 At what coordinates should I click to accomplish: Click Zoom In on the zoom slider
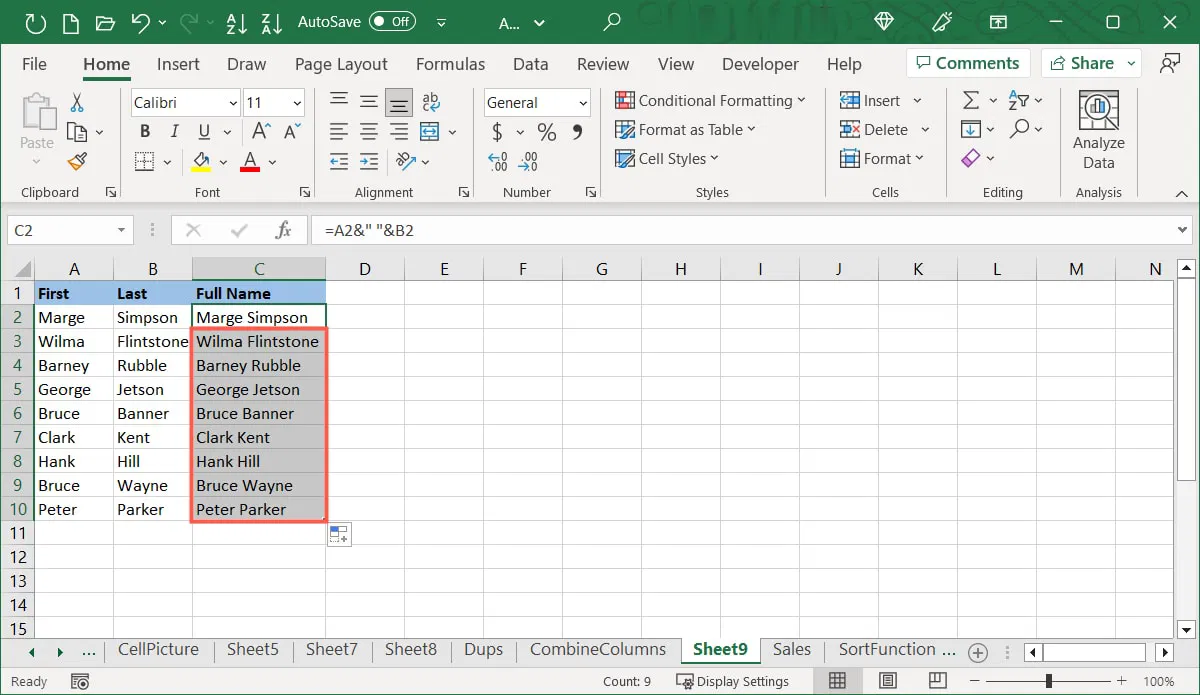[x=1120, y=681]
